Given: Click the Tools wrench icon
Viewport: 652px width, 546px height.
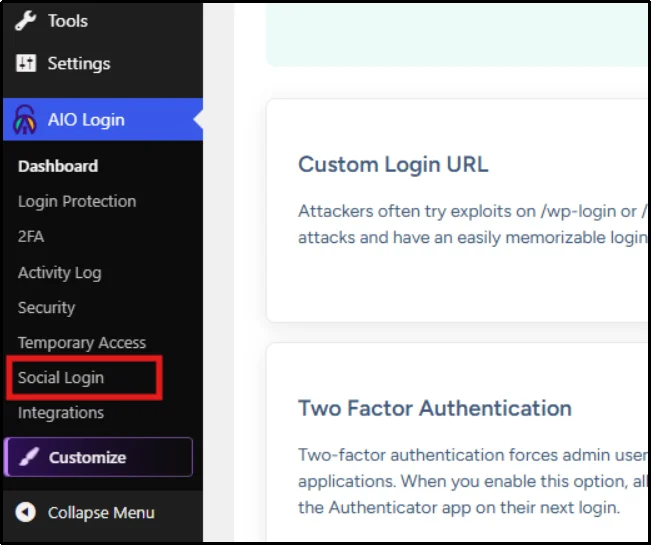Looking at the screenshot, I should click(26, 20).
